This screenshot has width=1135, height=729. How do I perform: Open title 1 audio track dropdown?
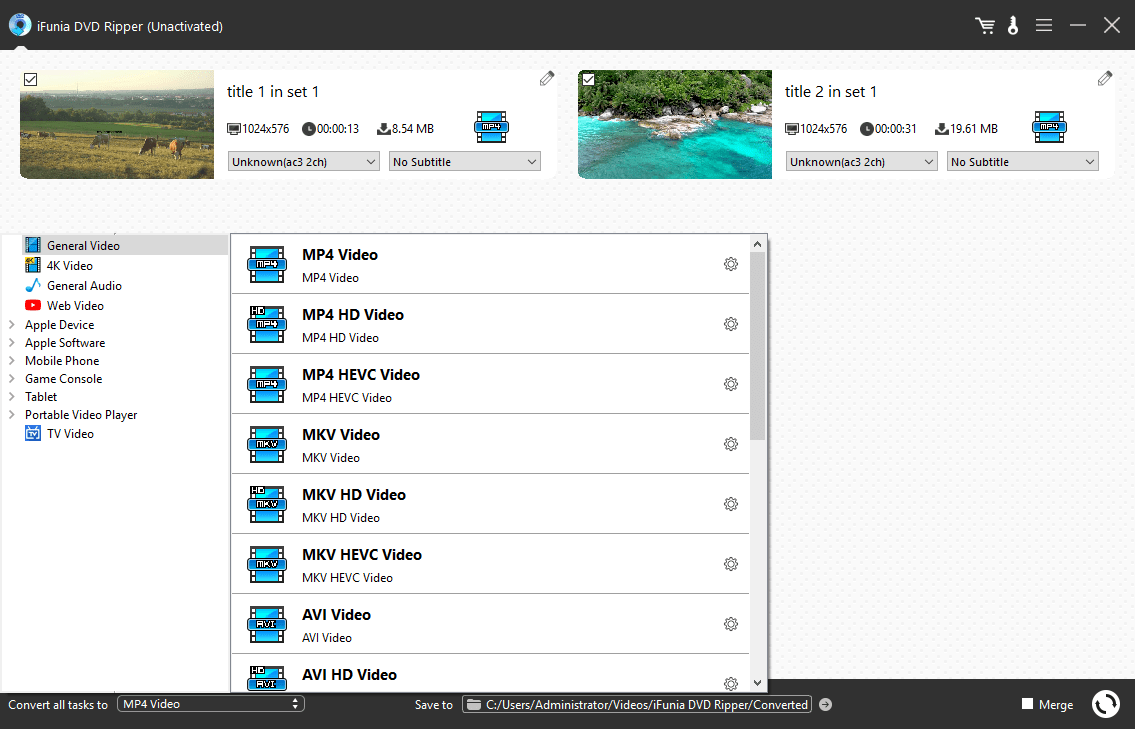pyautogui.click(x=303, y=162)
